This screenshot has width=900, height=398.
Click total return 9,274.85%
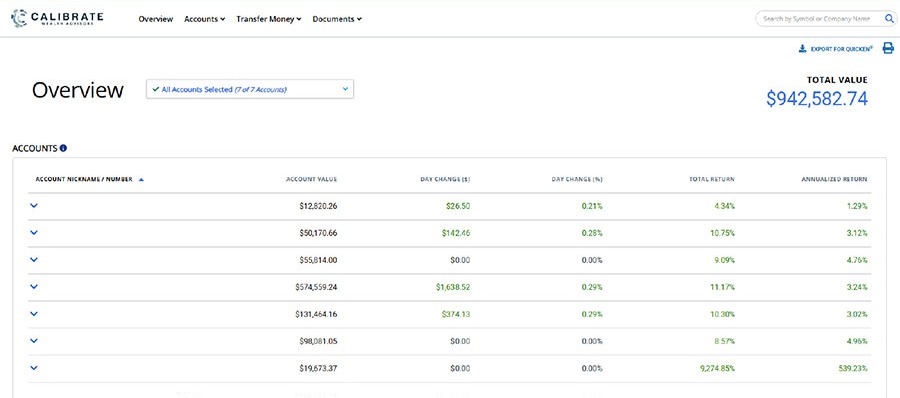coord(717,368)
